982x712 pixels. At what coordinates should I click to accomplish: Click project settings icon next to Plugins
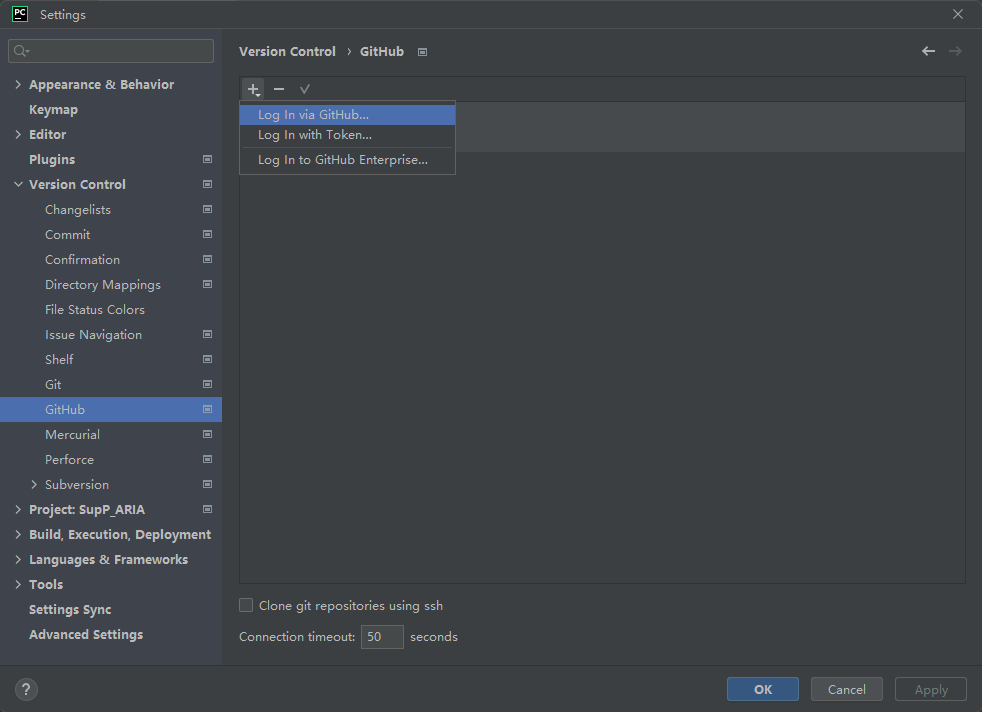coord(207,159)
